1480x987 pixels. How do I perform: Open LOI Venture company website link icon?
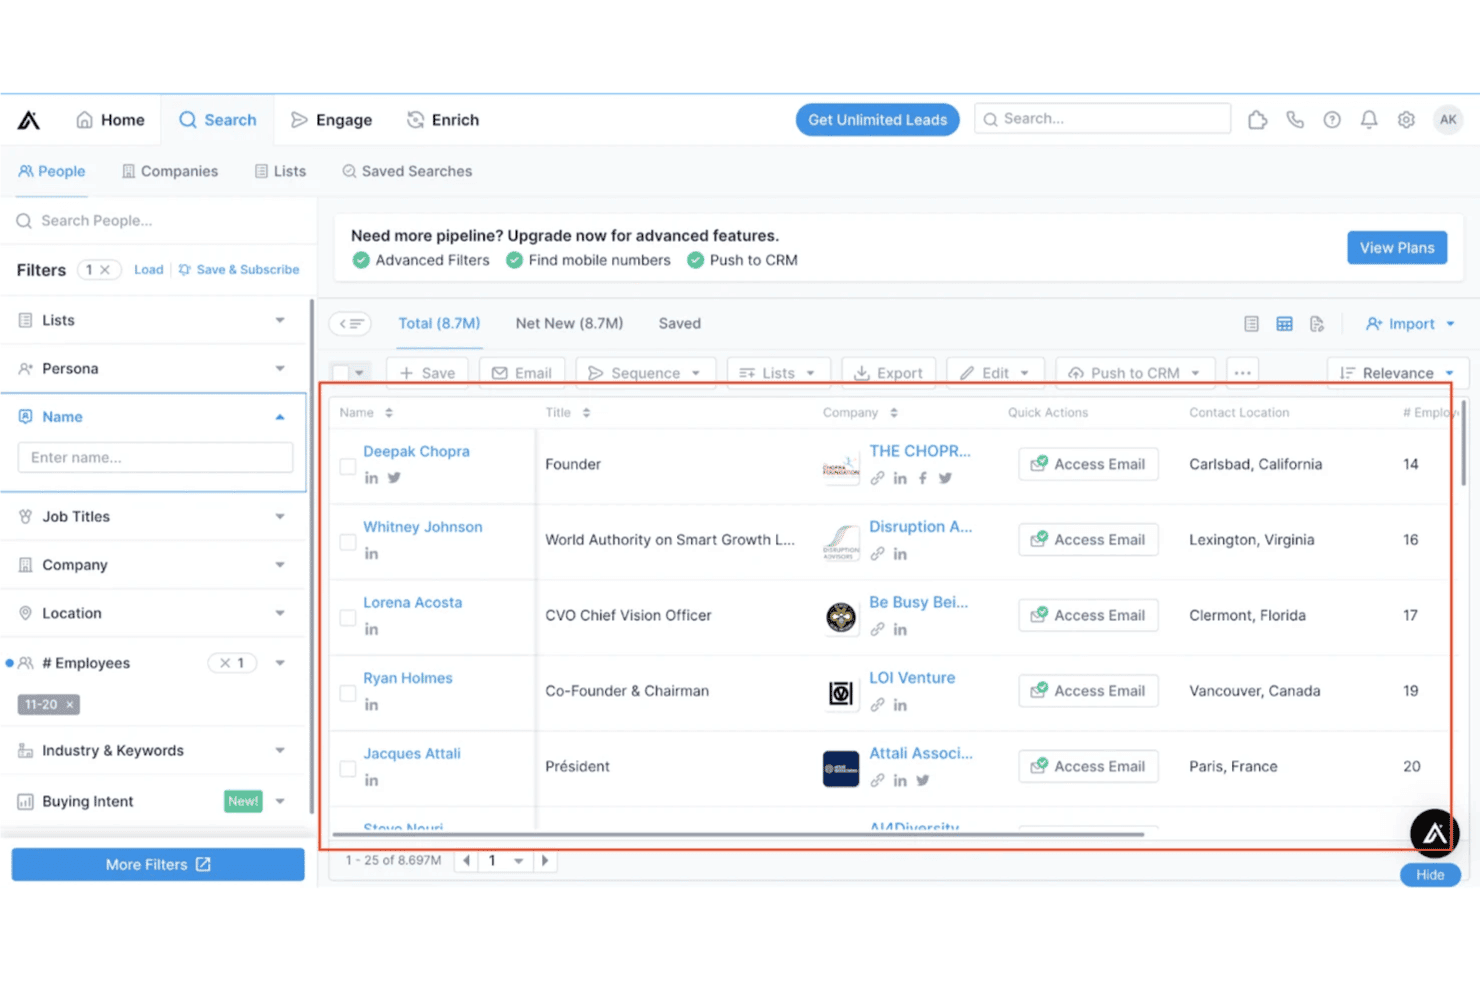tap(877, 705)
